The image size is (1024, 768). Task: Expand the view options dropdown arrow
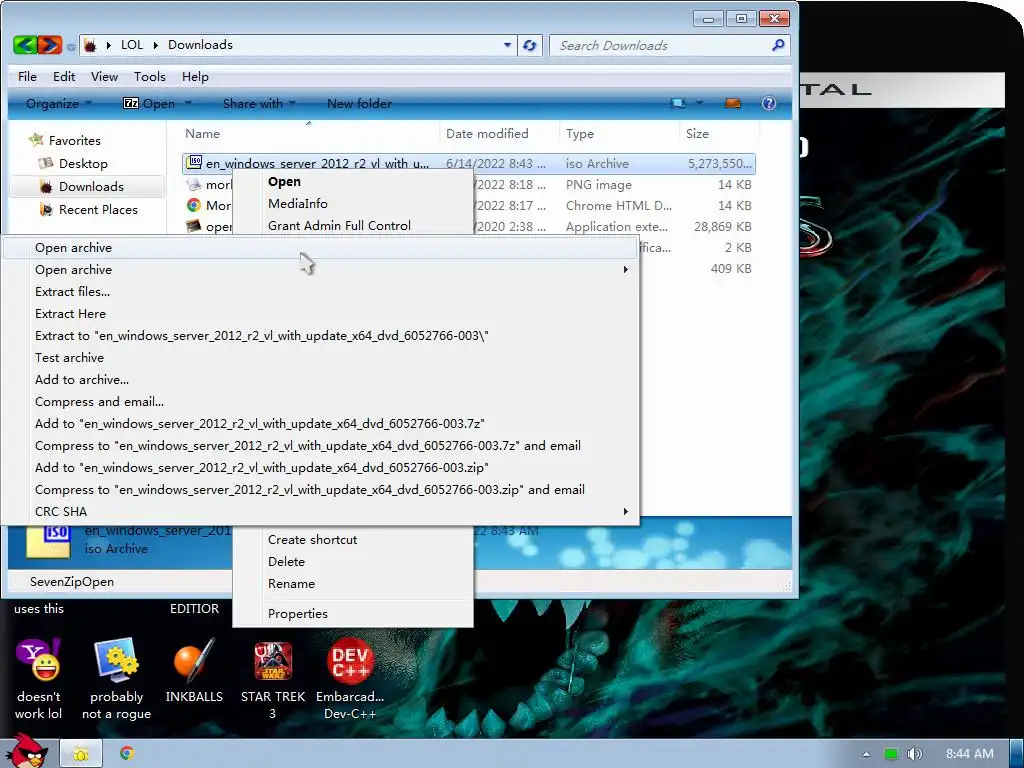pos(699,103)
